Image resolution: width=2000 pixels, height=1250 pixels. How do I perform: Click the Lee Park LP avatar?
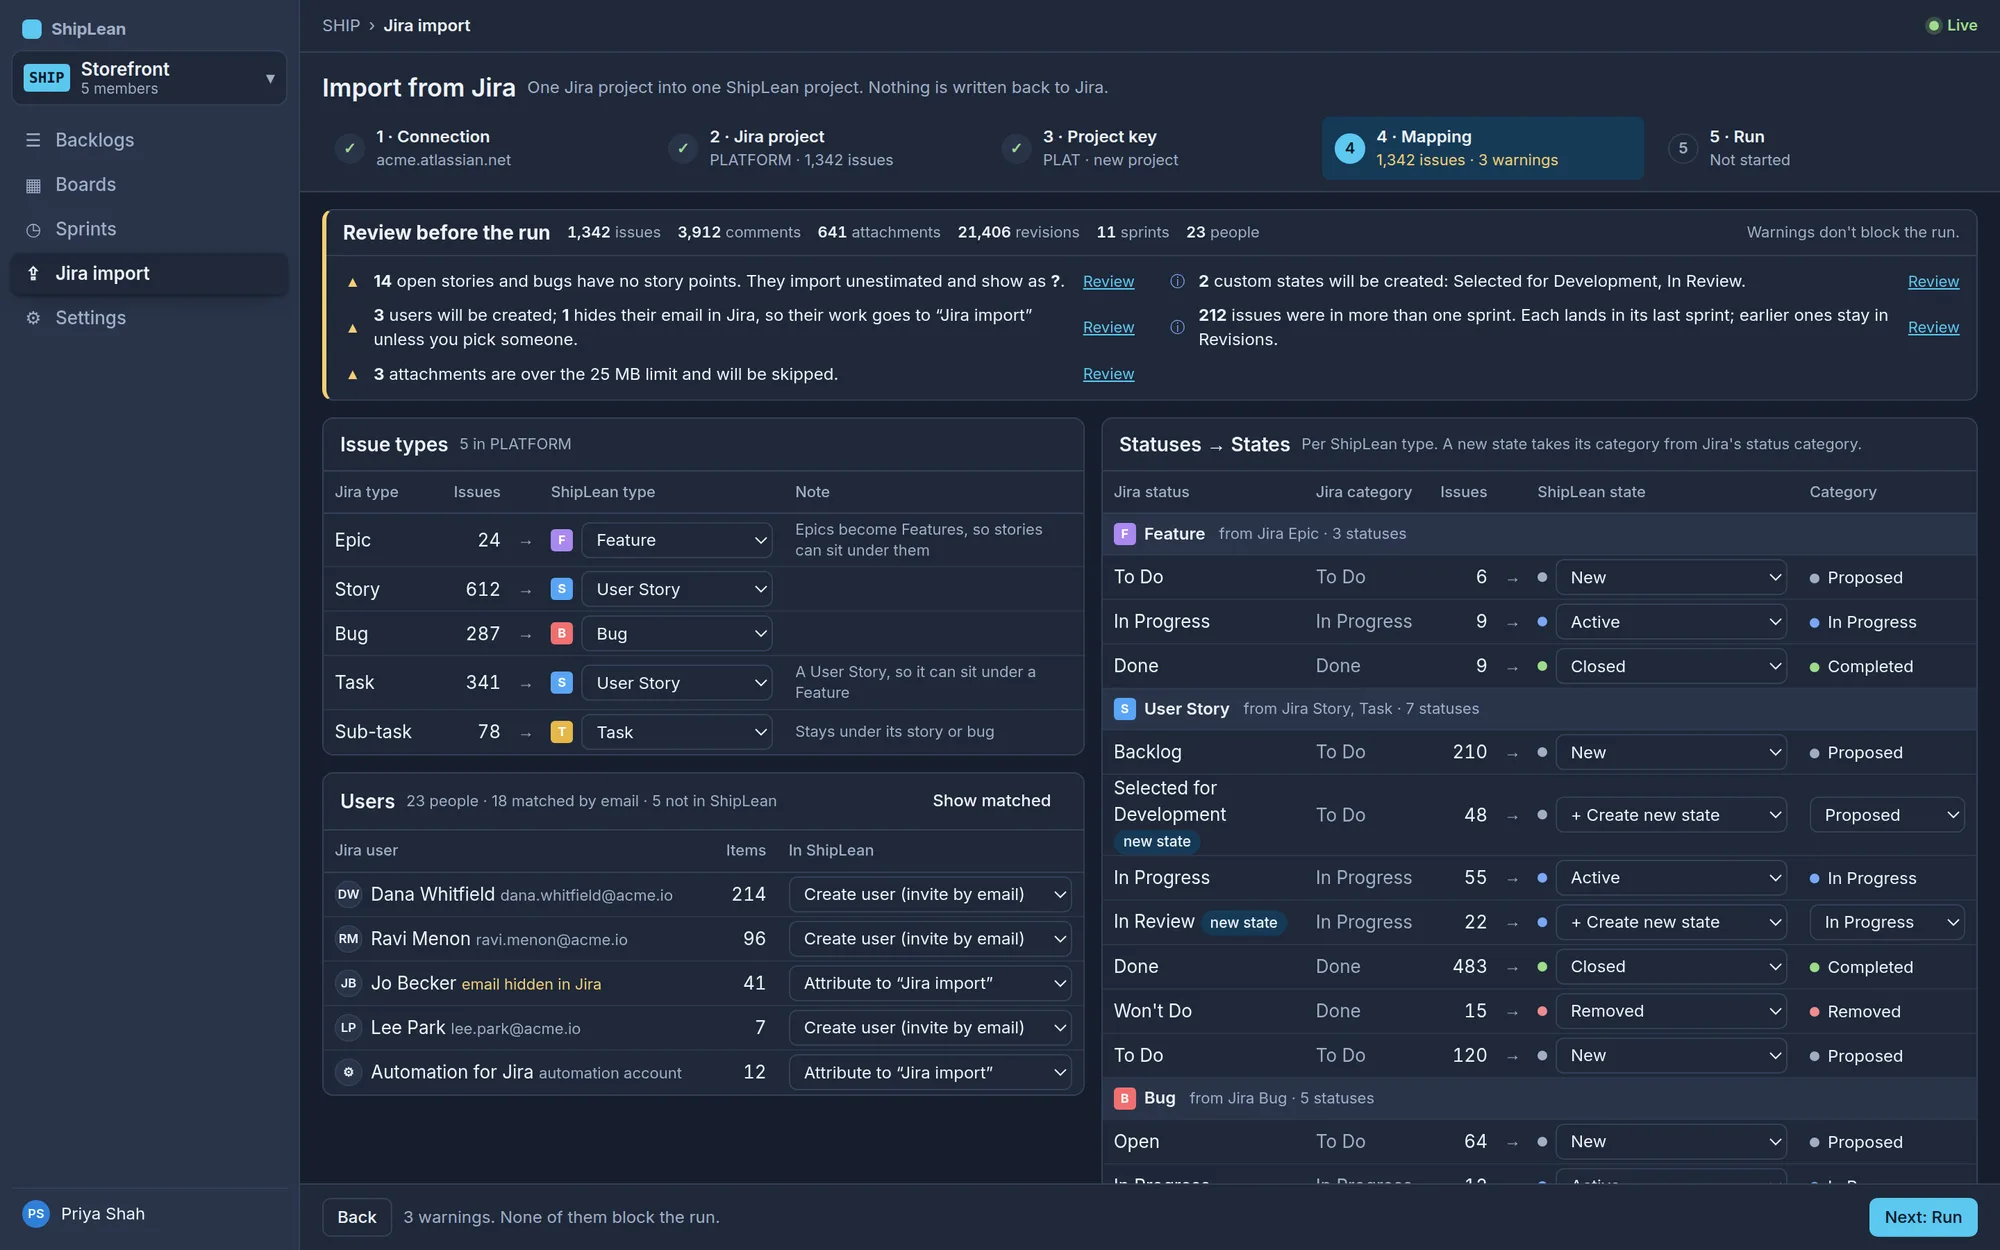coord(348,1028)
